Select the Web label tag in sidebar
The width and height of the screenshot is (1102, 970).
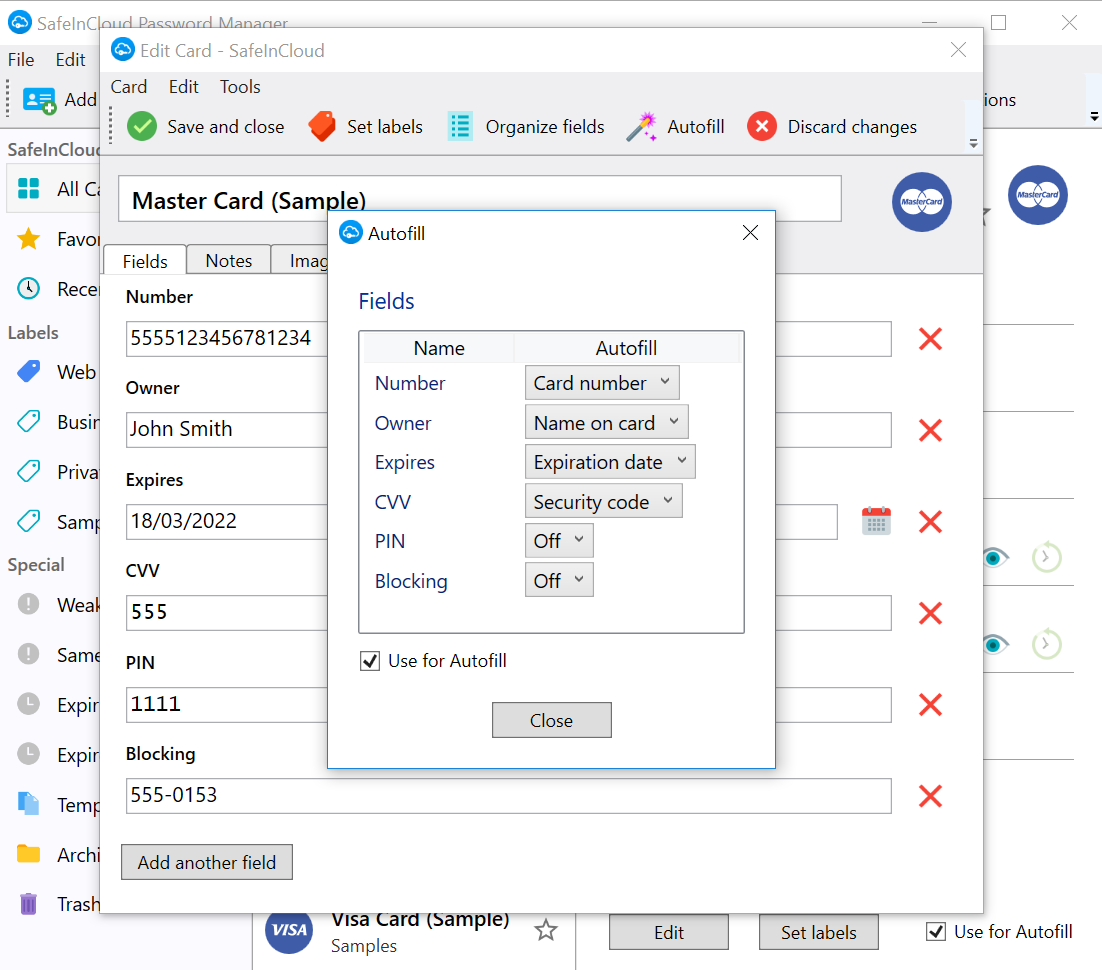click(x=29, y=372)
